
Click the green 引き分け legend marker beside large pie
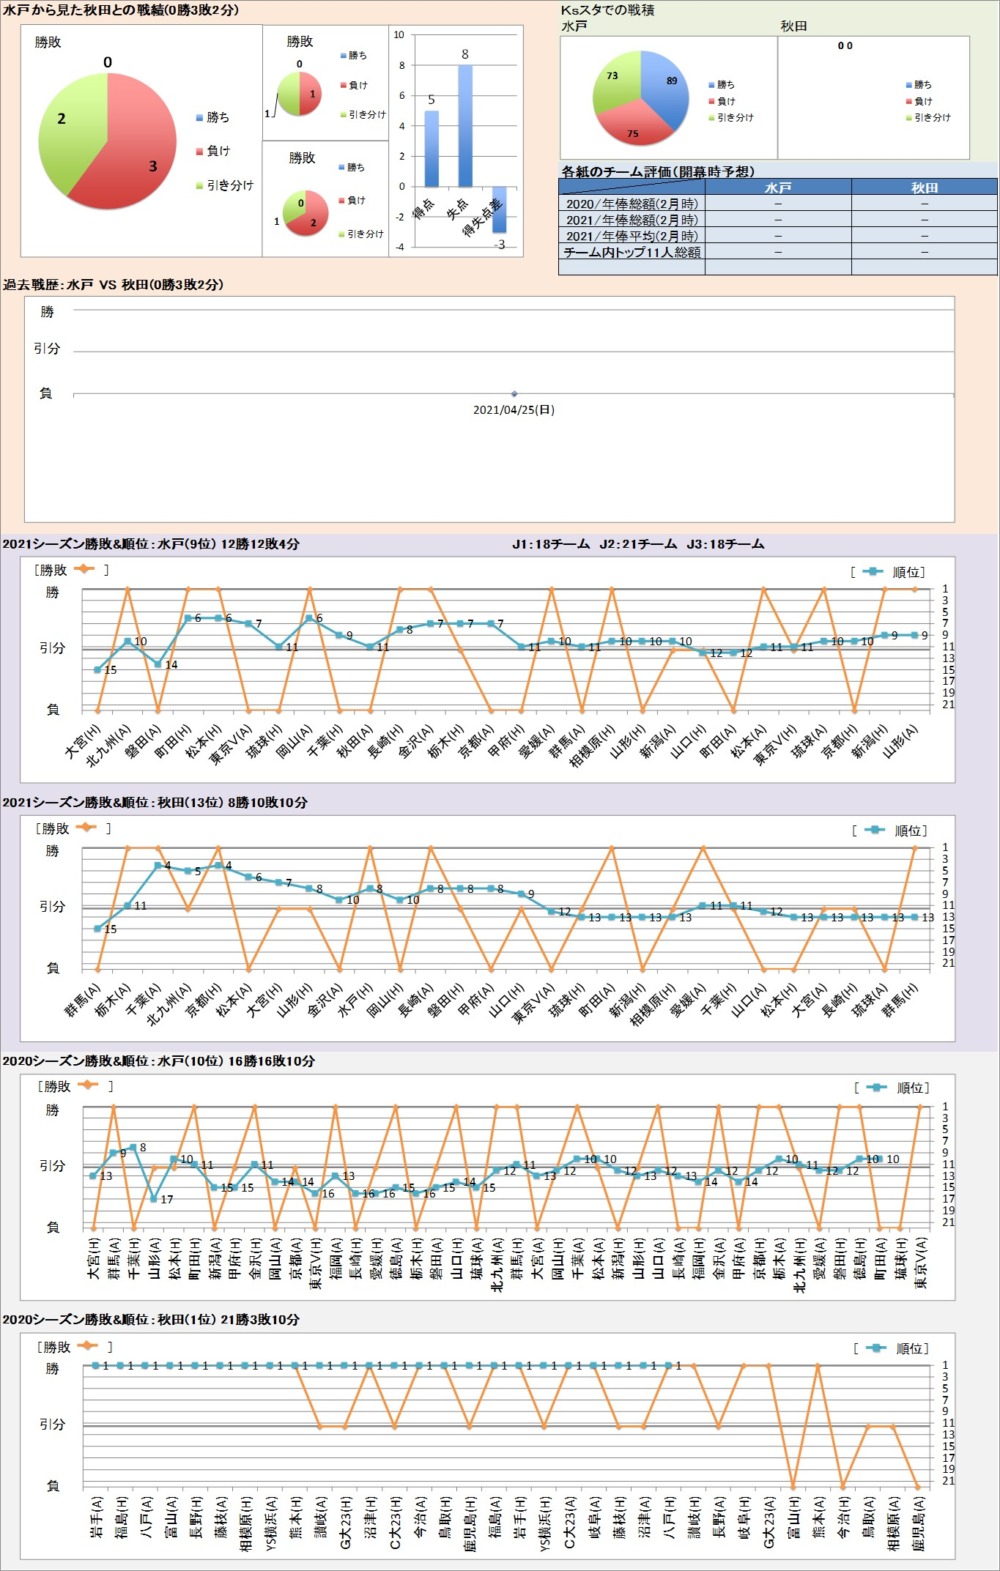coord(200,186)
